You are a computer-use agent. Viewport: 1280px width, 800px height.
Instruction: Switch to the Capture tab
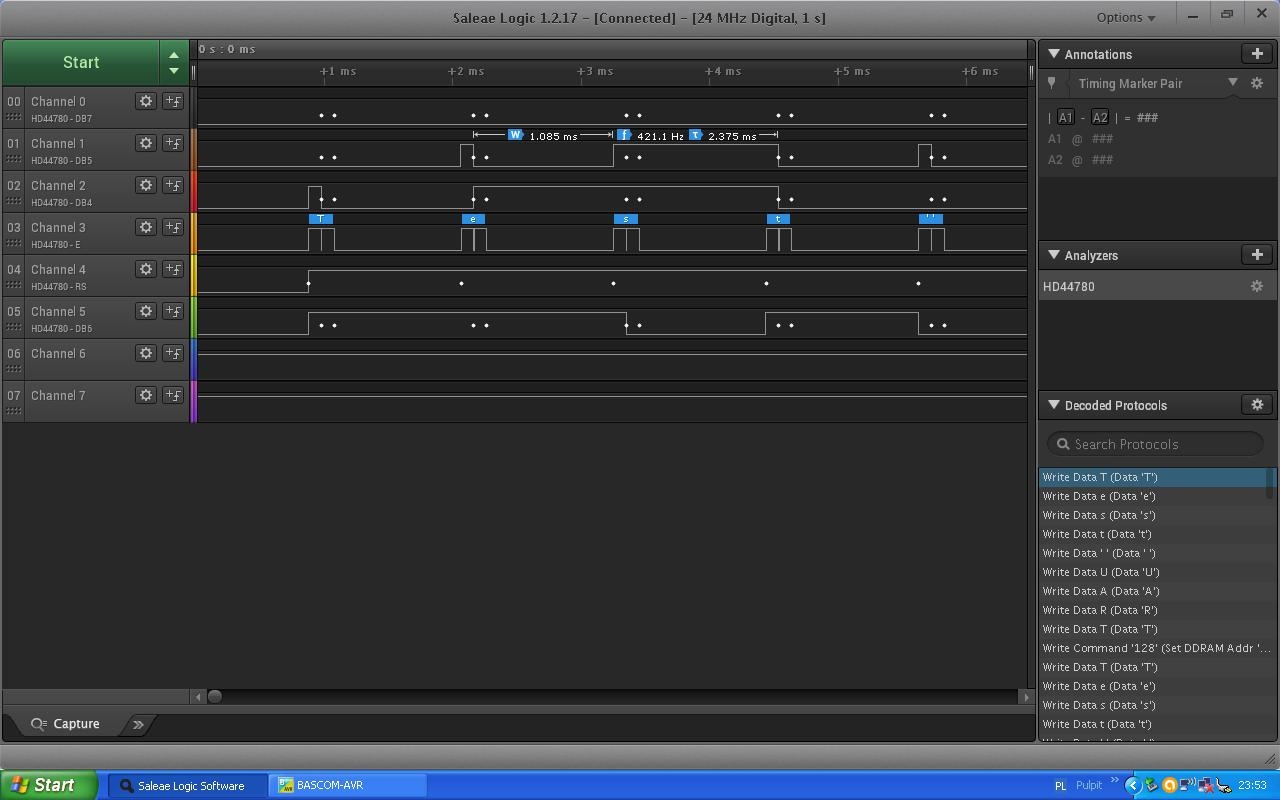point(65,724)
